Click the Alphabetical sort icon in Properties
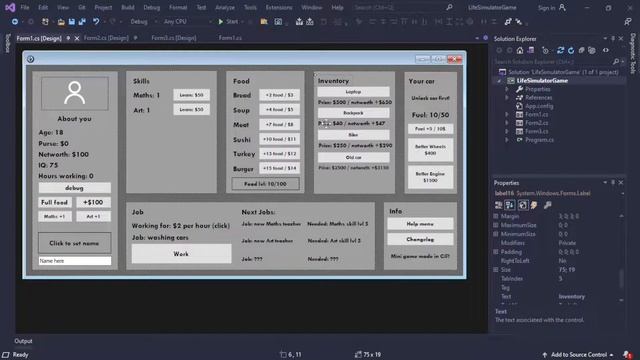Viewport: 640px width, 360px height. coord(510,205)
